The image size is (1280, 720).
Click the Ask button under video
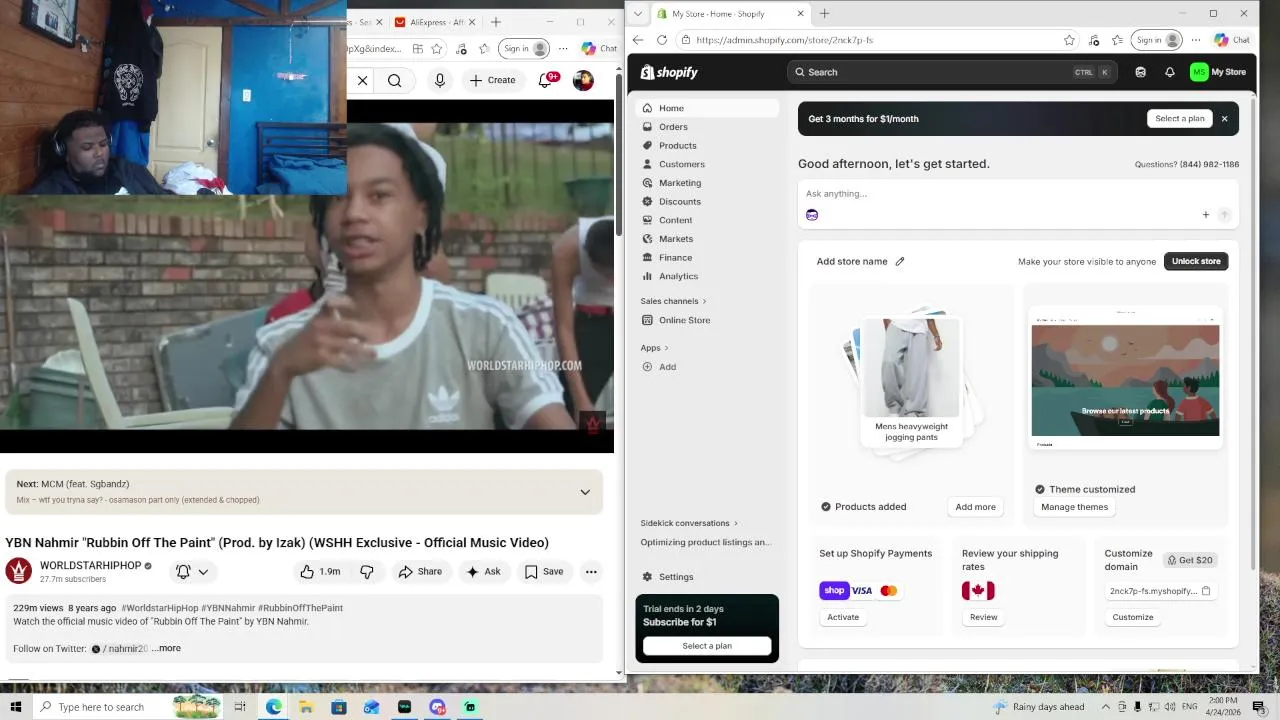point(483,571)
